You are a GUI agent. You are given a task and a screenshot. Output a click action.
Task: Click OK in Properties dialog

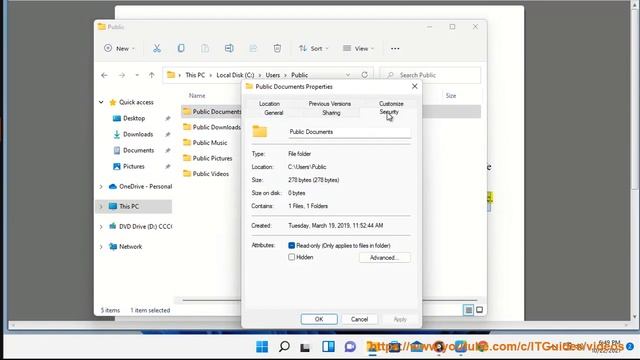(319, 319)
